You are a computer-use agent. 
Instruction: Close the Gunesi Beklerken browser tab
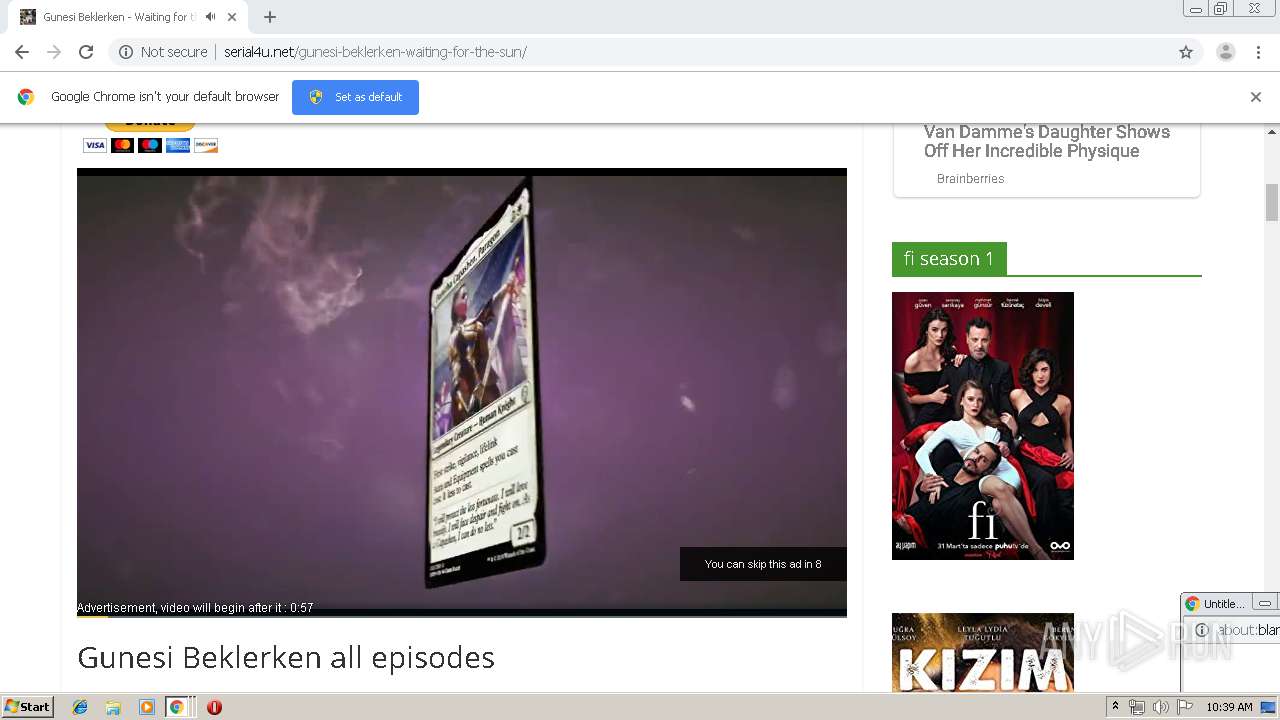tap(232, 17)
